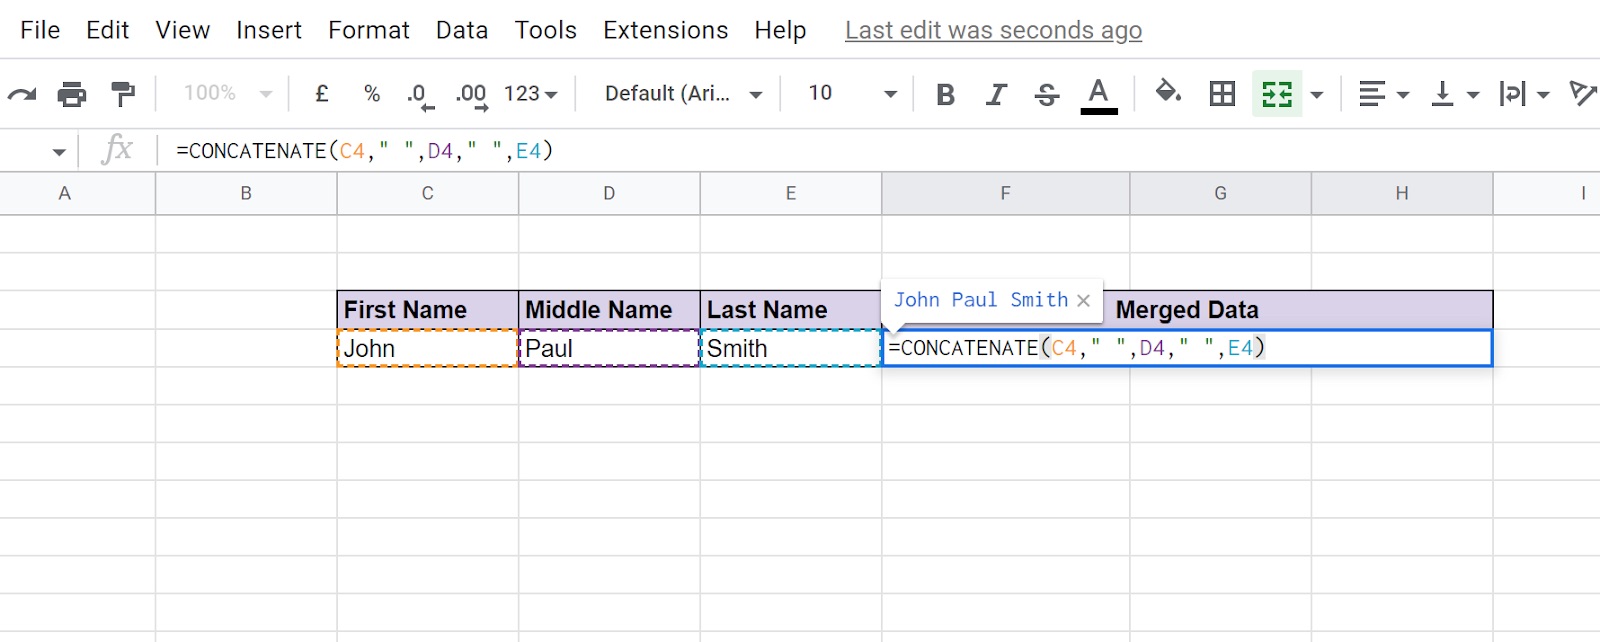Screen dimensions: 1600x642
Task: Click the Increase decimal places icon
Action: 470,93
